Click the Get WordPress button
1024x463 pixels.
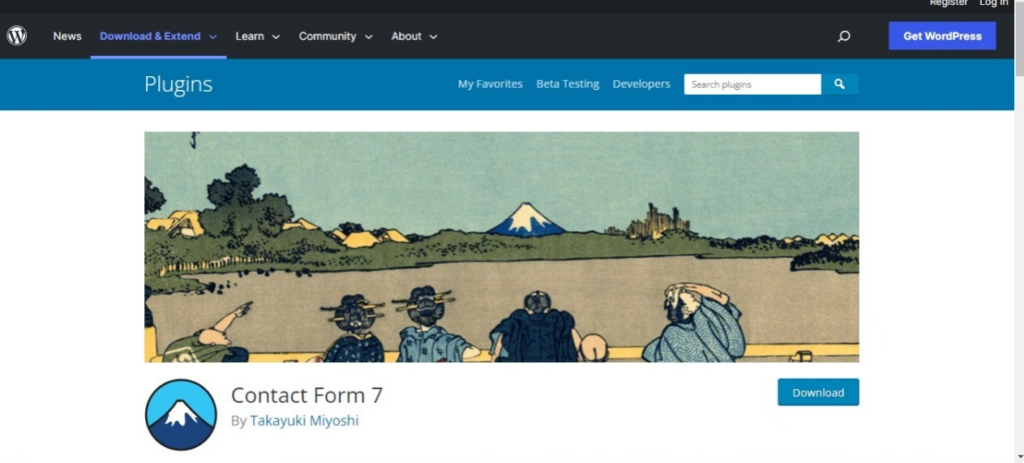(942, 36)
